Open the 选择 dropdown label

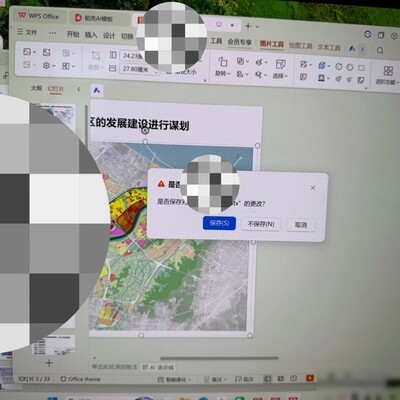[280, 76]
